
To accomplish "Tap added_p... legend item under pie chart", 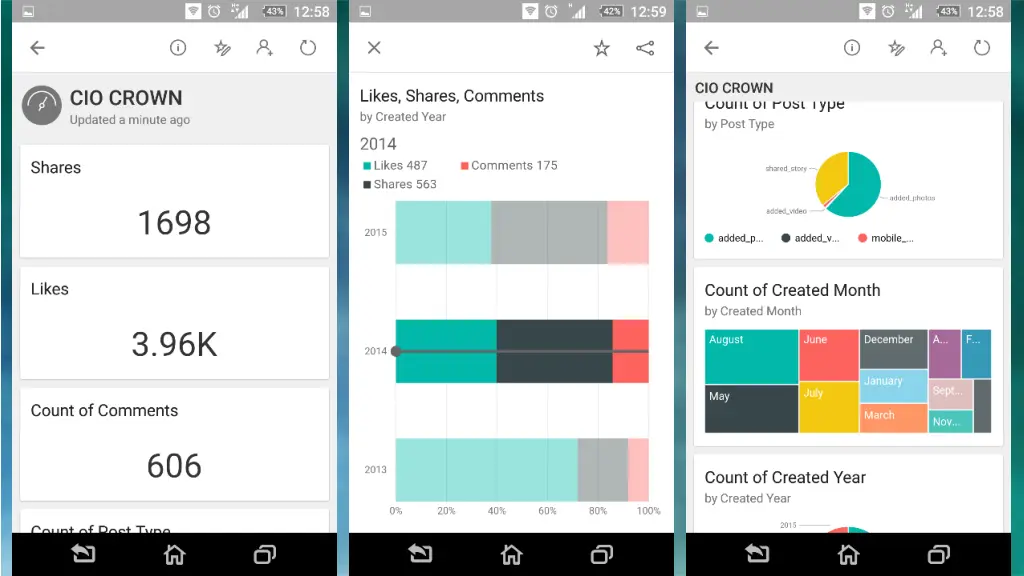I will (734, 238).
